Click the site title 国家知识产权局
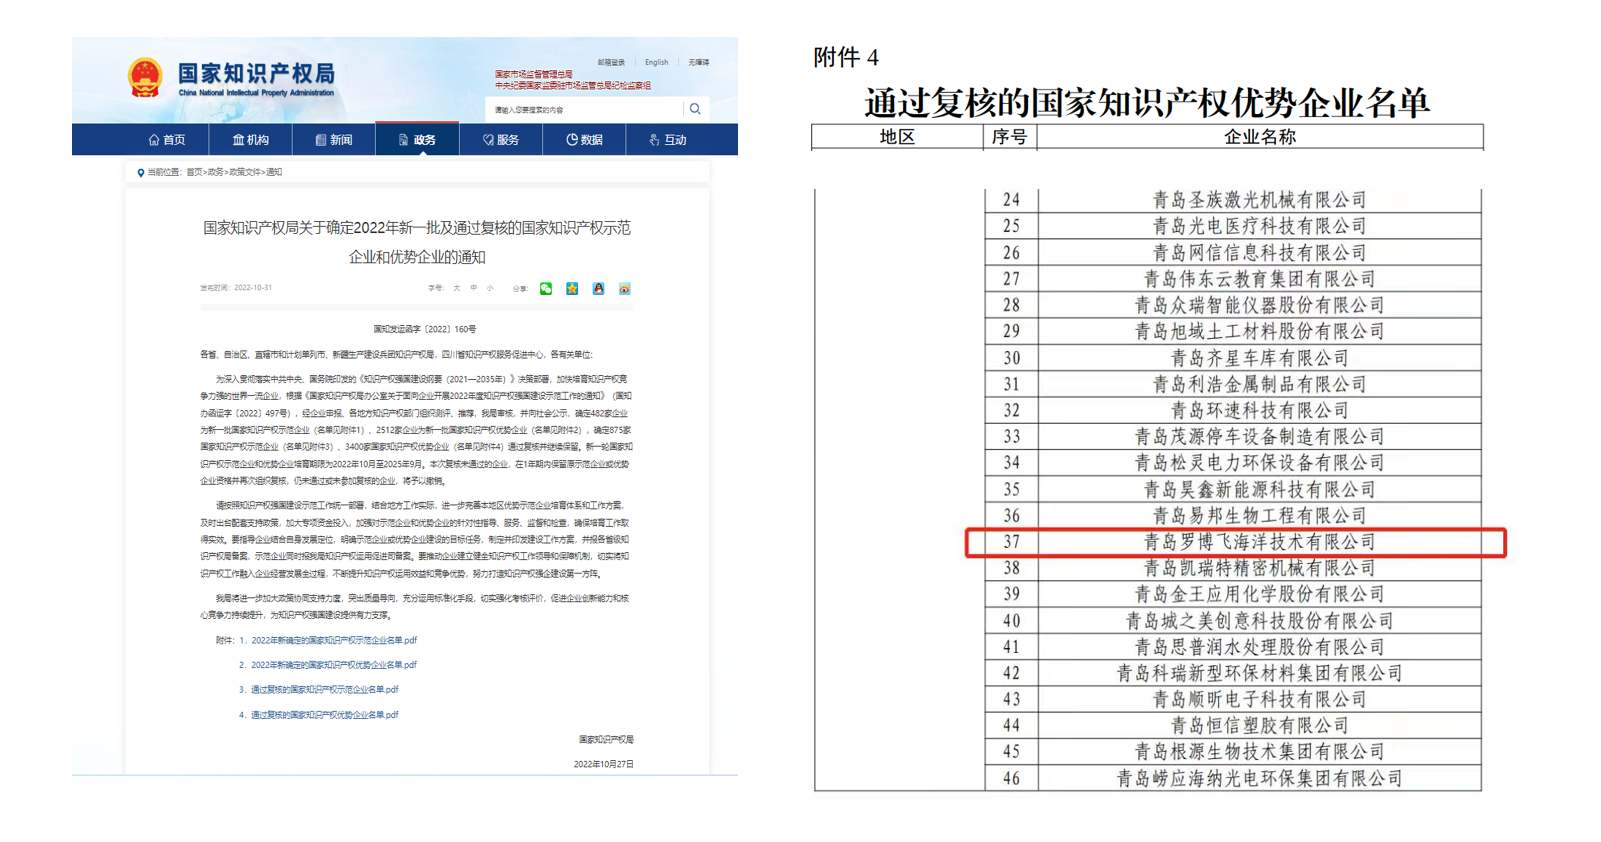The image size is (1601, 842). pos(256,73)
